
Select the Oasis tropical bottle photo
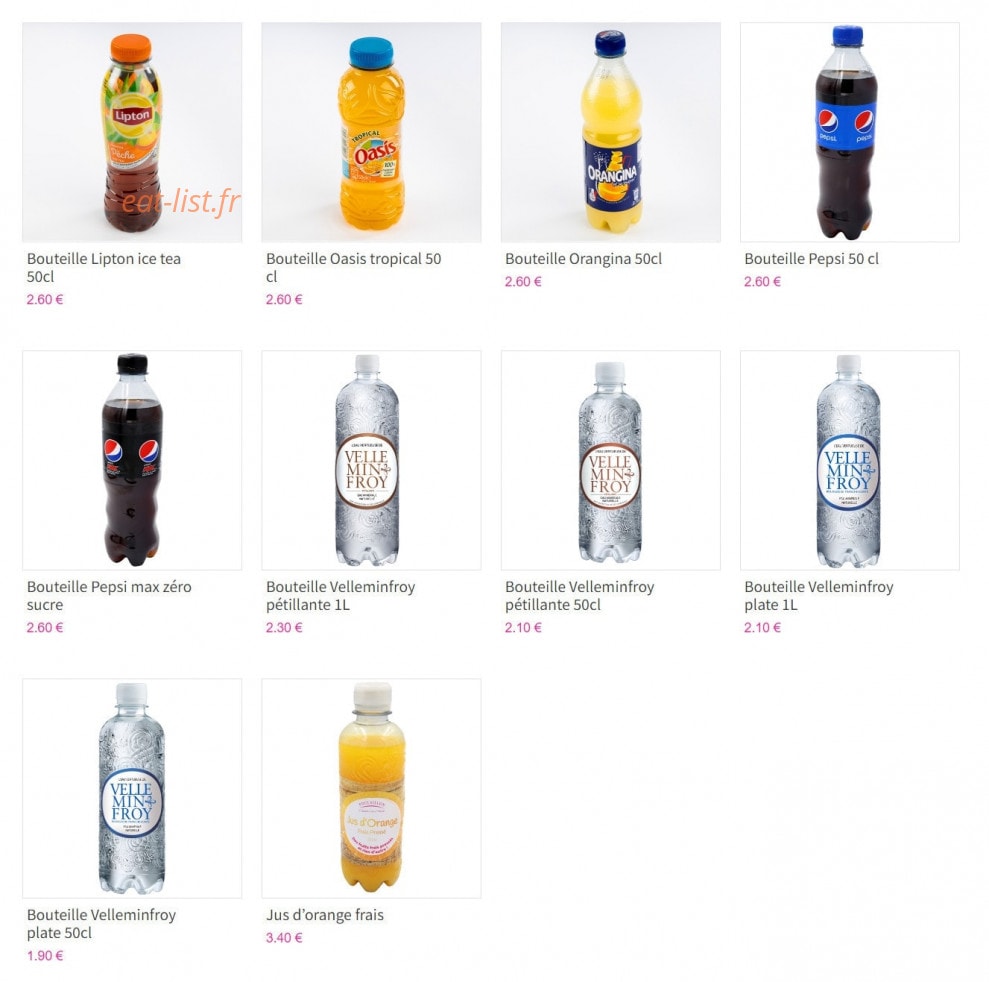coord(371,132)
